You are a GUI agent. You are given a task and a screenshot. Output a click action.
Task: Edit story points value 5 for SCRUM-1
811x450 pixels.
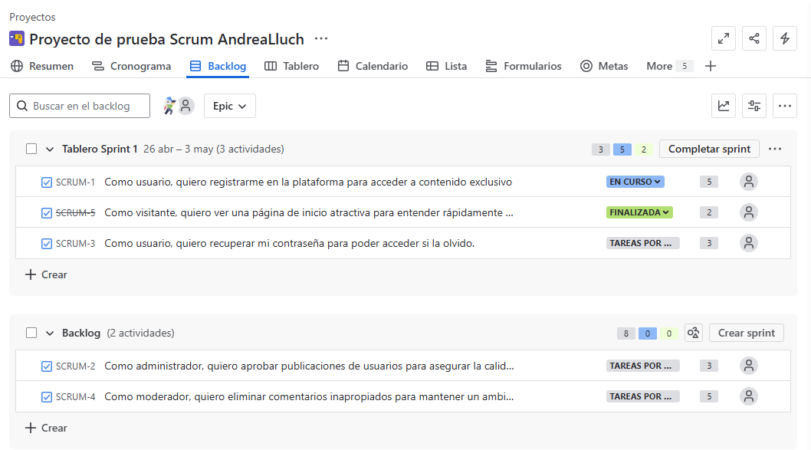tap(709, 182)
